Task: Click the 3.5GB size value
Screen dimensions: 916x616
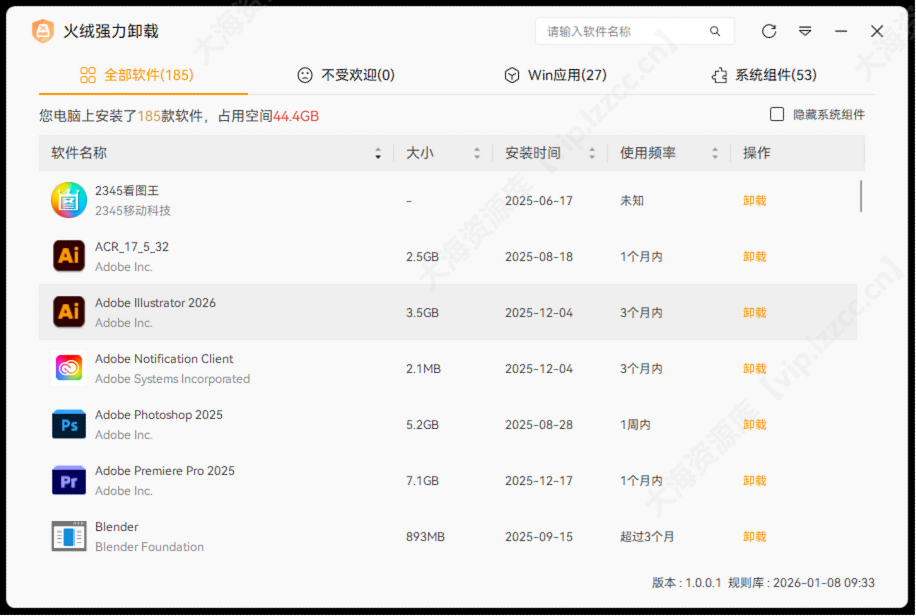Action: click(x=422, y=313)
